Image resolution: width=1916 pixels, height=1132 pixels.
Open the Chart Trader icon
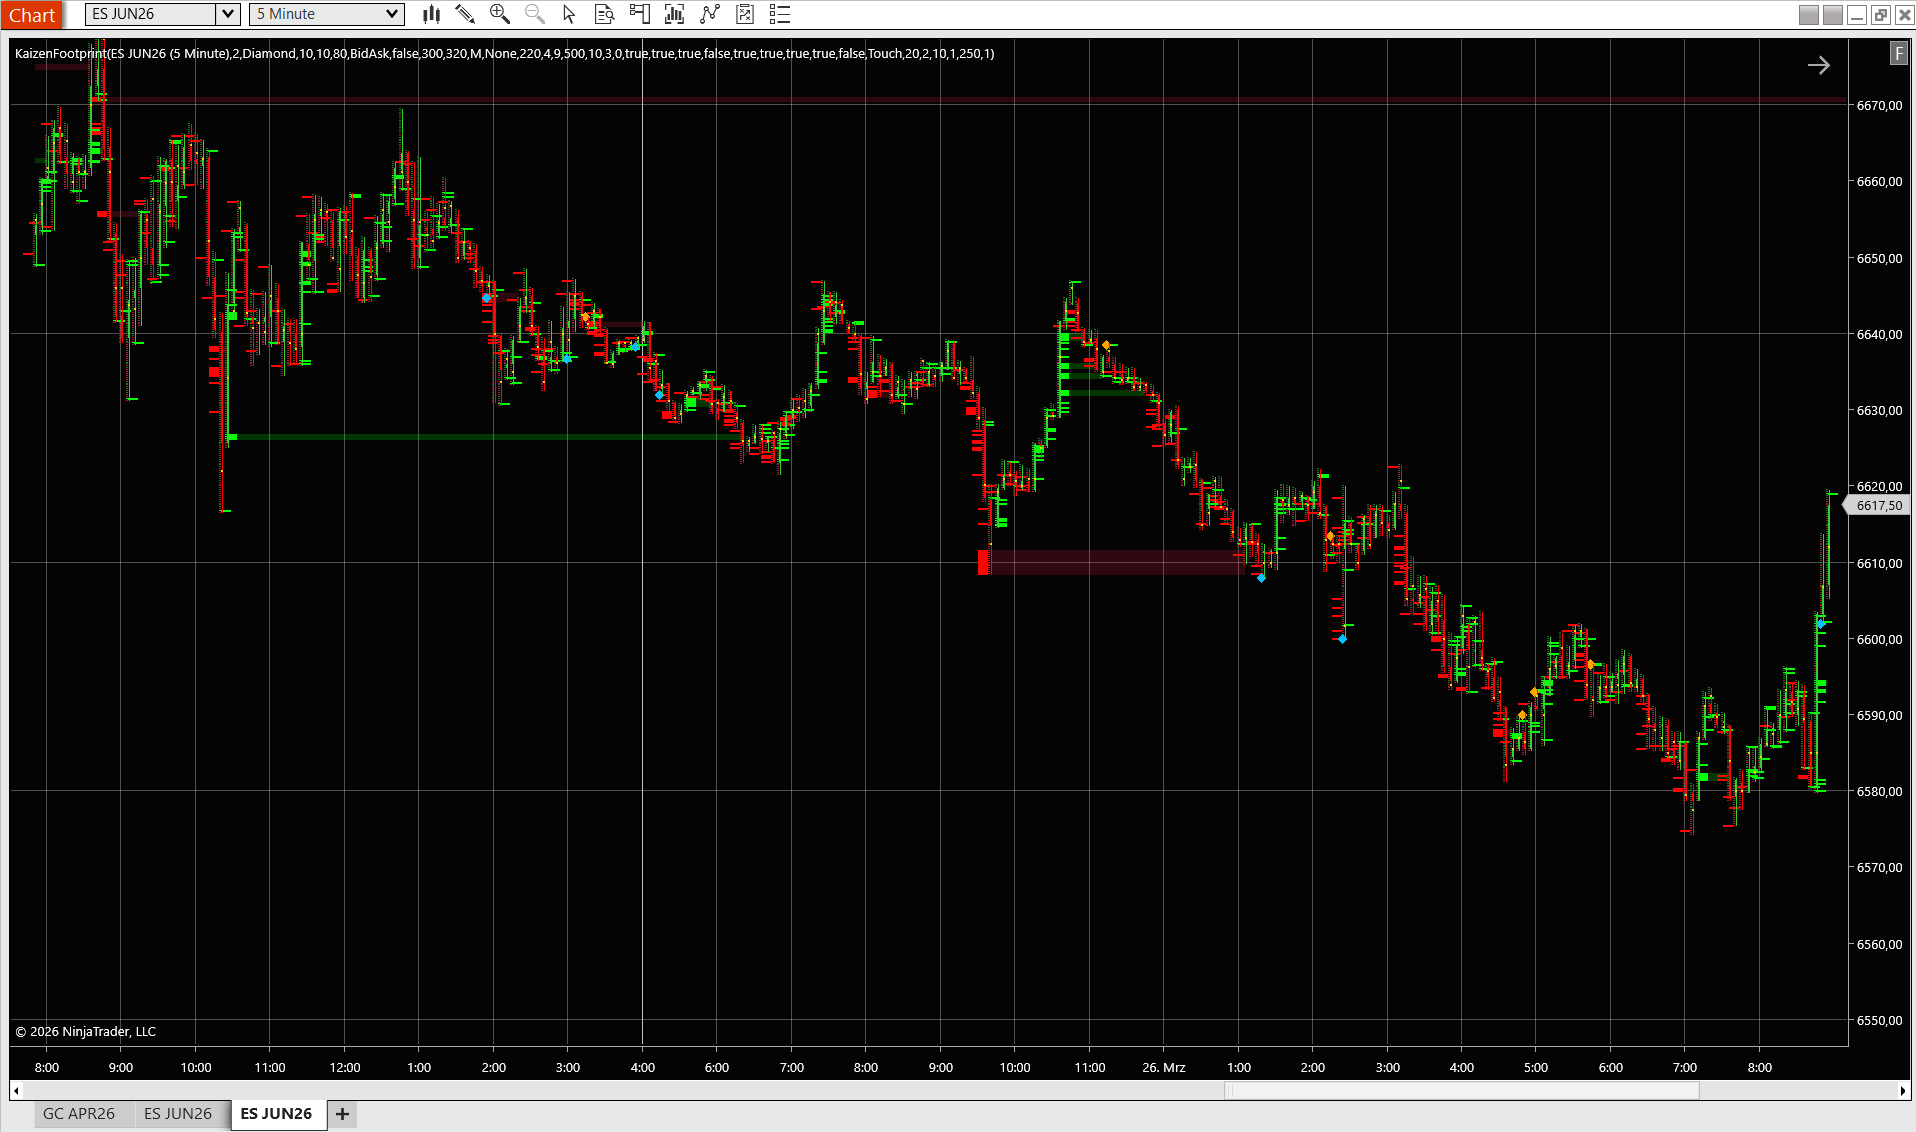(x=639, y=14)
